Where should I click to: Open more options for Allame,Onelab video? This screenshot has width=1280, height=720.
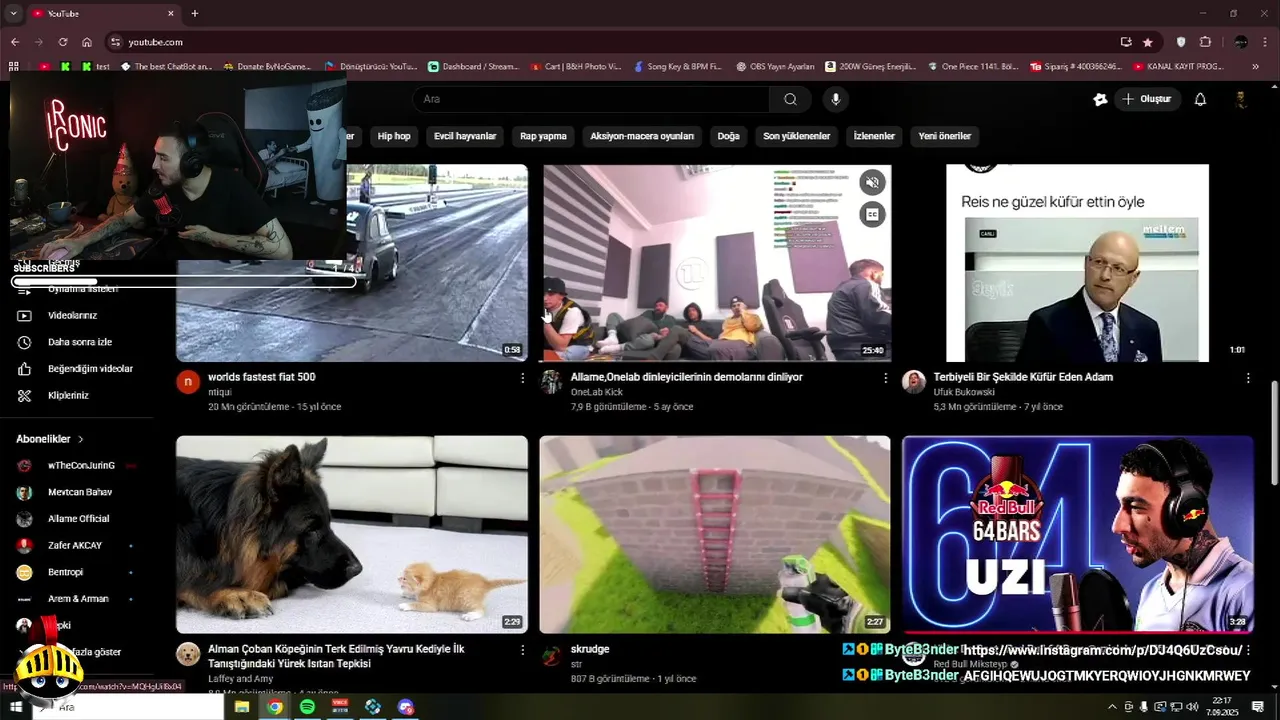885,378
